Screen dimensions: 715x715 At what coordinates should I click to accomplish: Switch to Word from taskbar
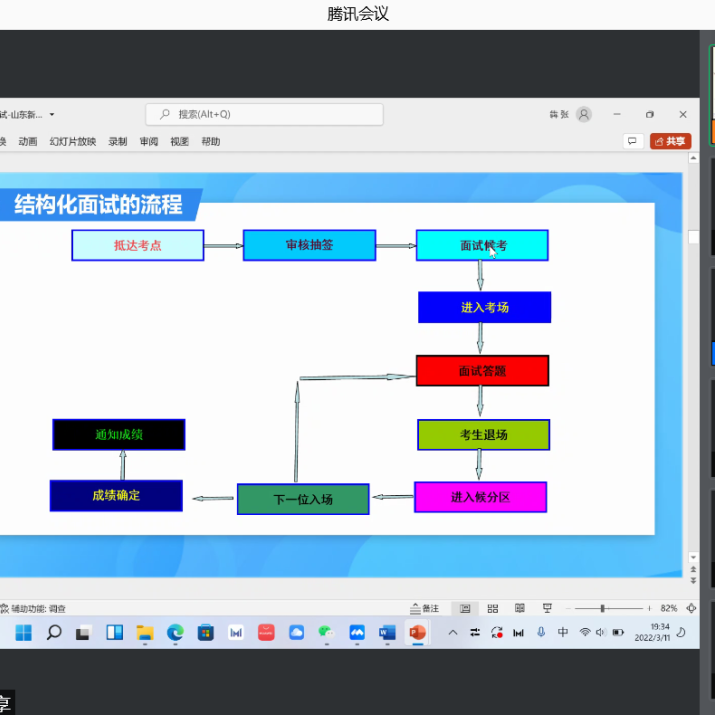387,632
